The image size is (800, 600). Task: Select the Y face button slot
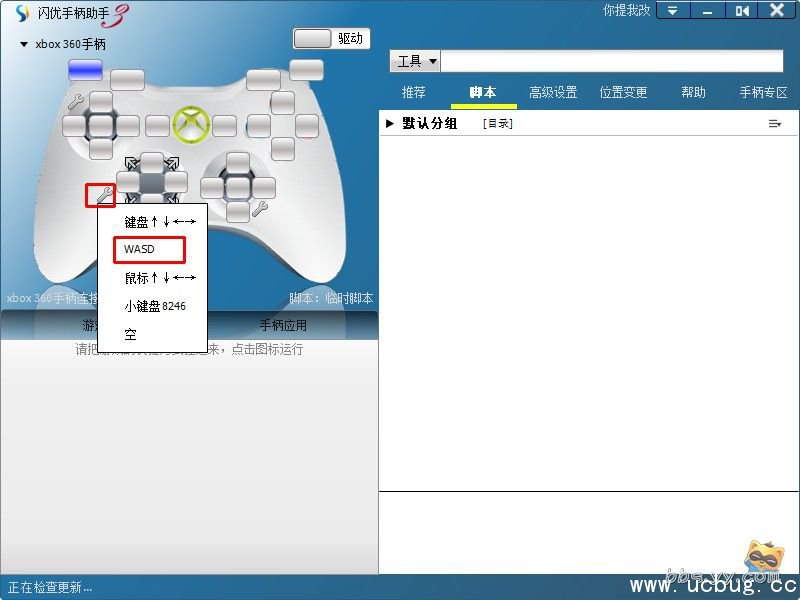pyautogui.click(x=283, y=103)
